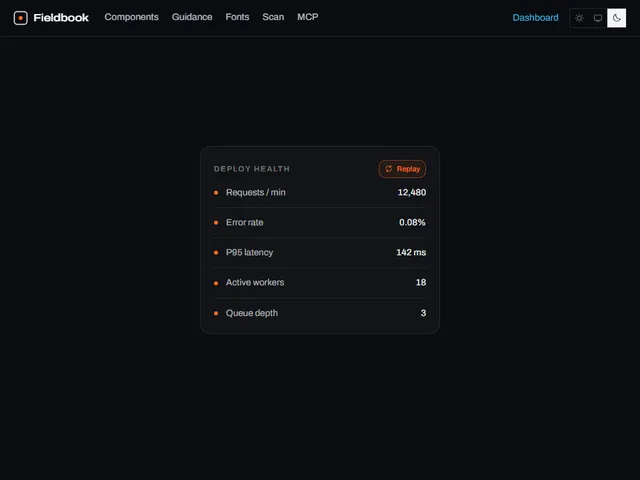Image resolution: width=640 pixels, height=480 pixels.
Task: Click the orange dot beside Error rate
Action: (x=216, y=222)
